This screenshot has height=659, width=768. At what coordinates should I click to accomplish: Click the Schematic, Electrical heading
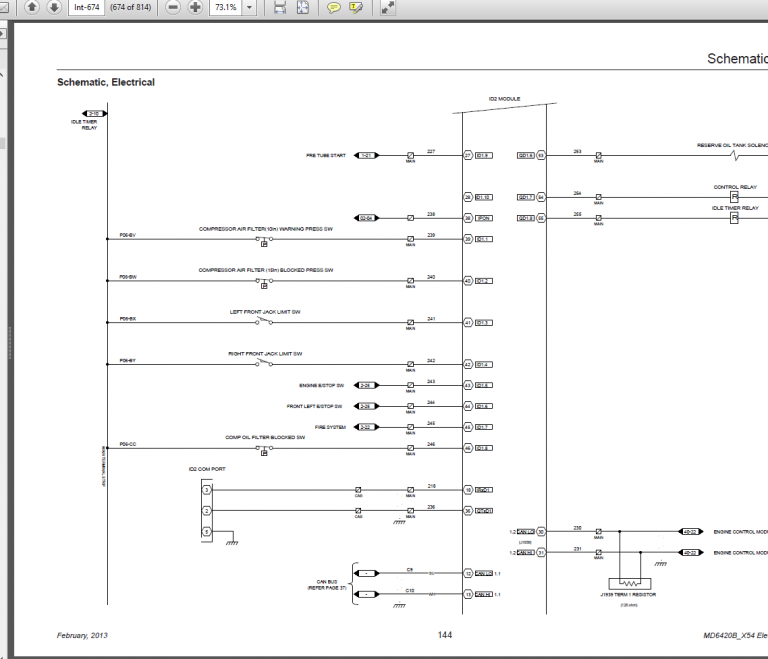pyautogui.click(x=106, y=82)
